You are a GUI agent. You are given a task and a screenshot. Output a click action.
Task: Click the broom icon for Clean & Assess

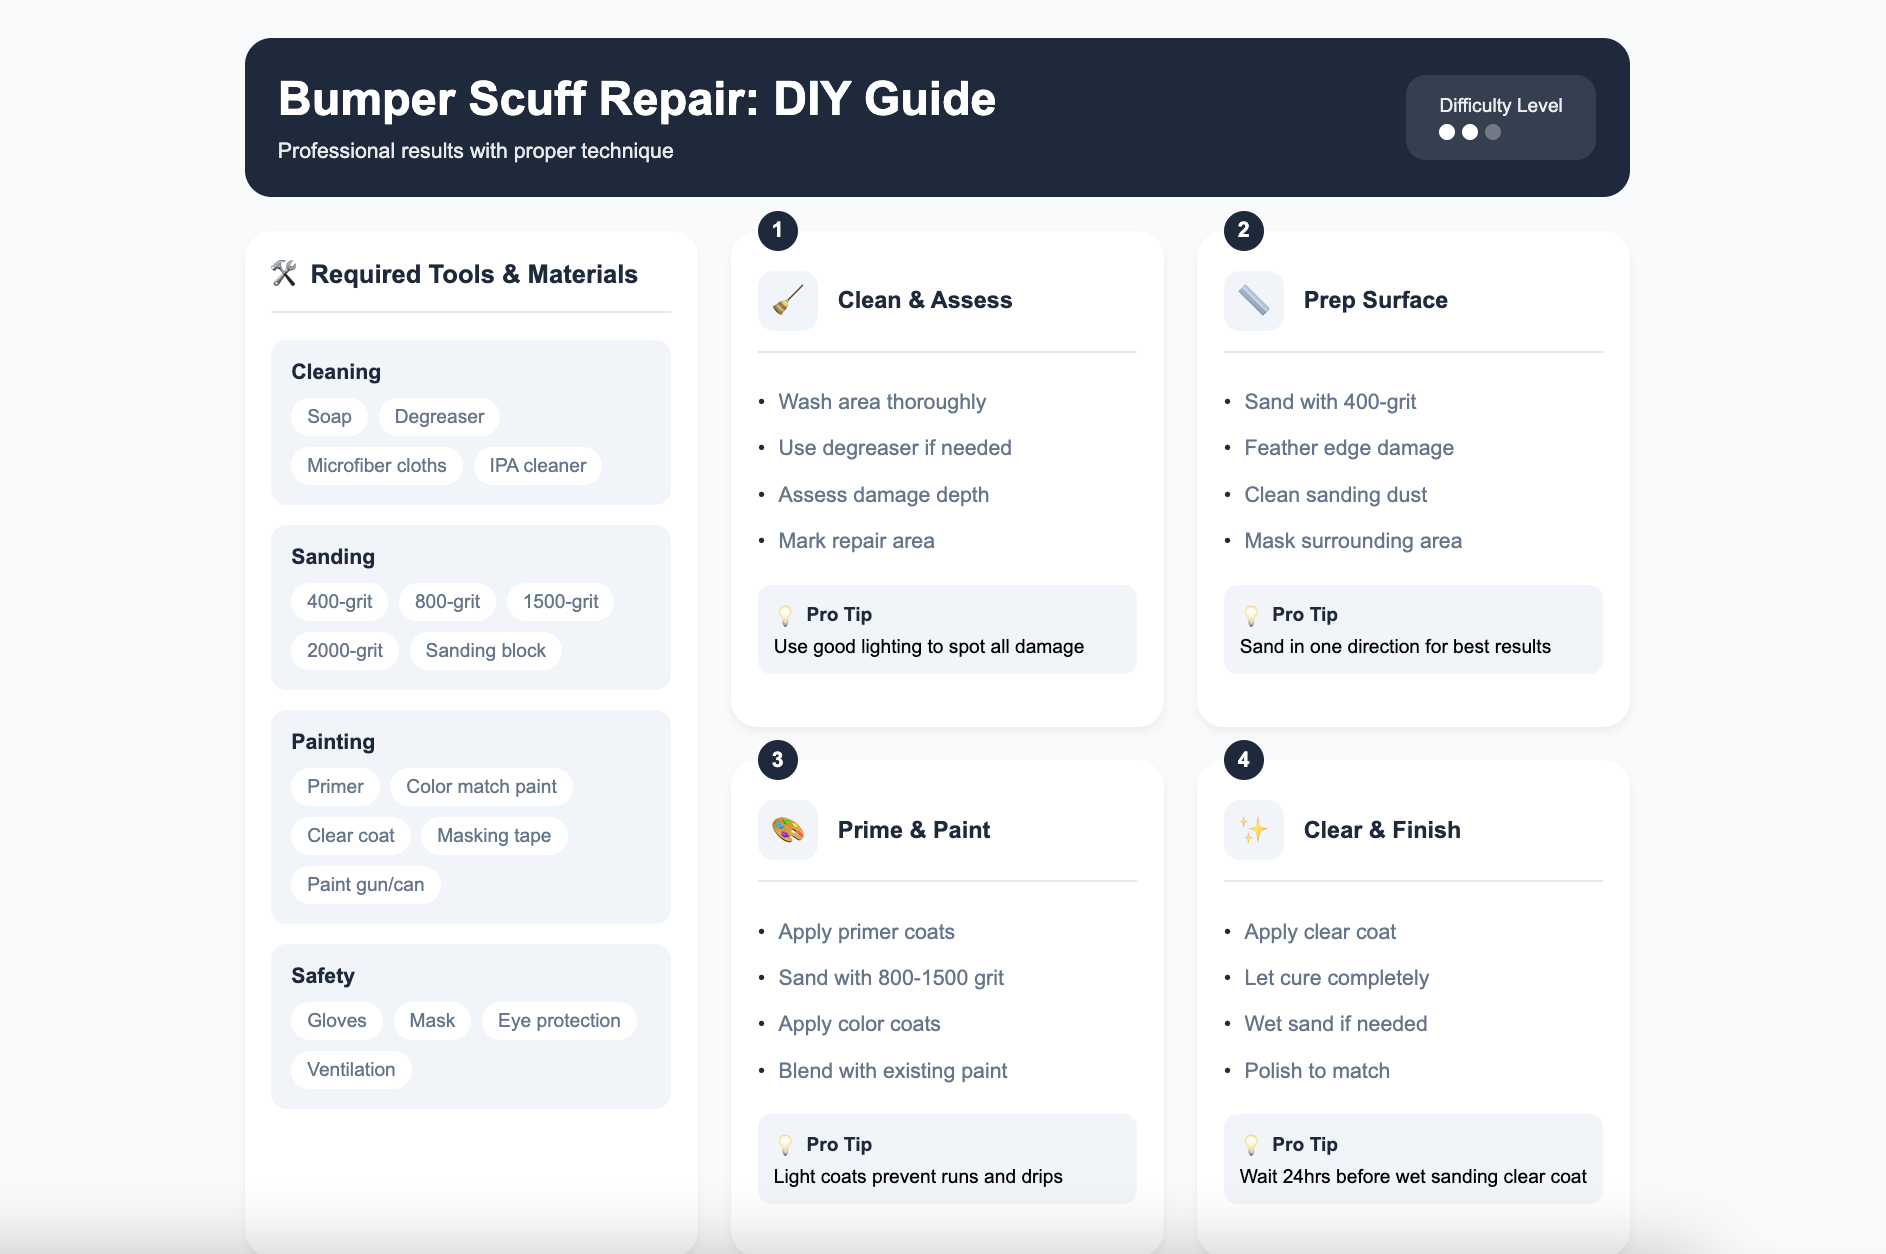click(787, 300)
